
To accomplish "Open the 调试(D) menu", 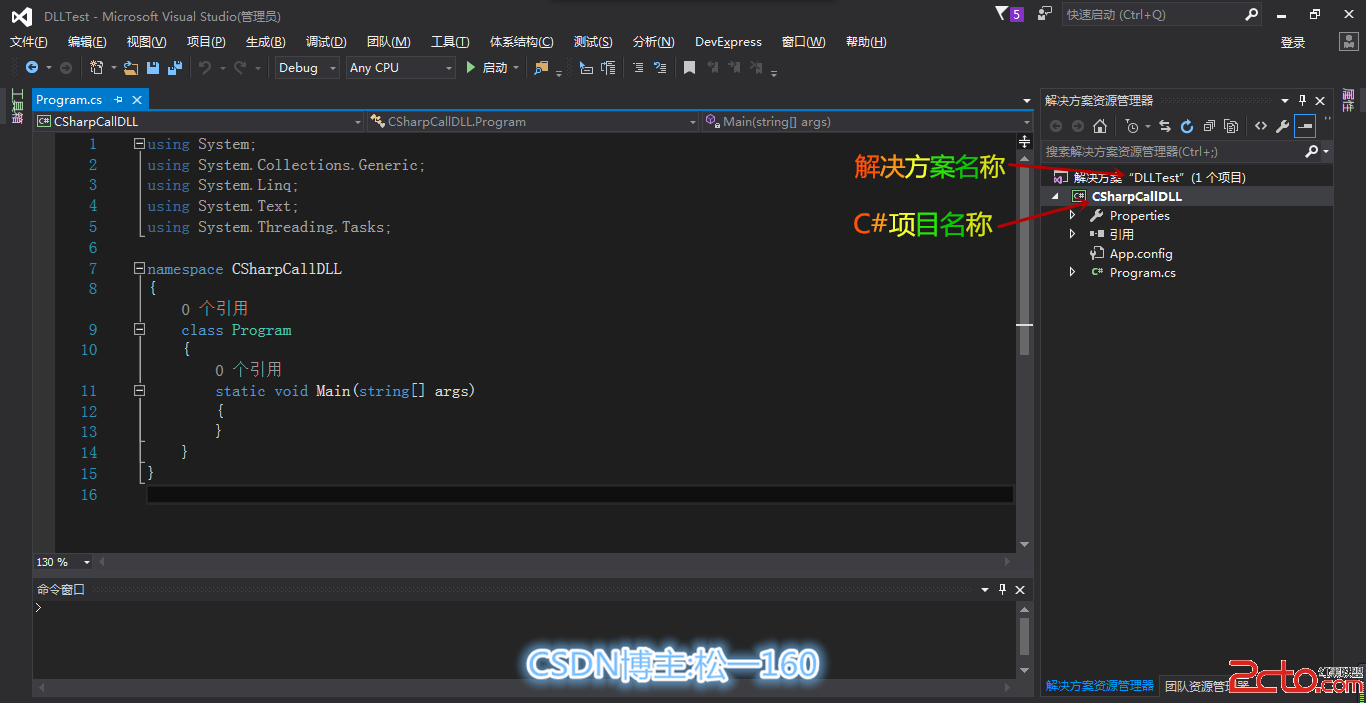I will tap(326, 42).
